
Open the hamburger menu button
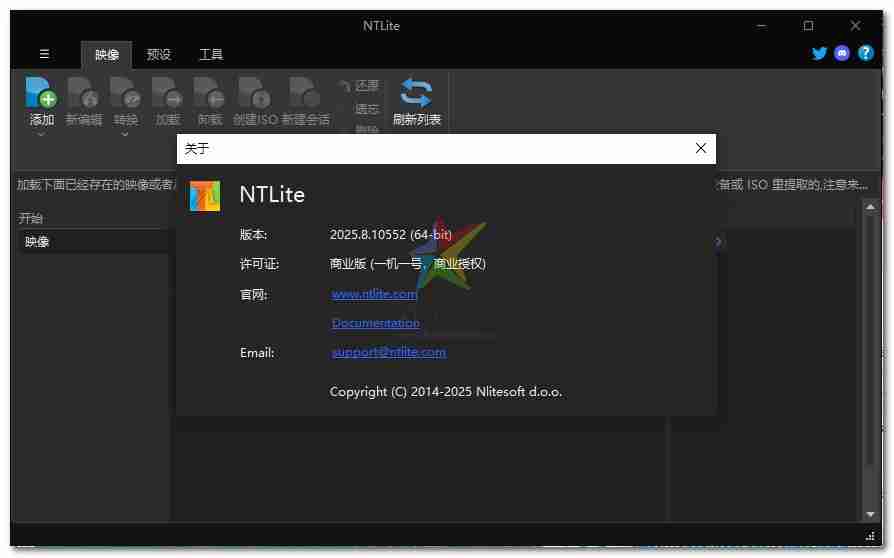44,54
